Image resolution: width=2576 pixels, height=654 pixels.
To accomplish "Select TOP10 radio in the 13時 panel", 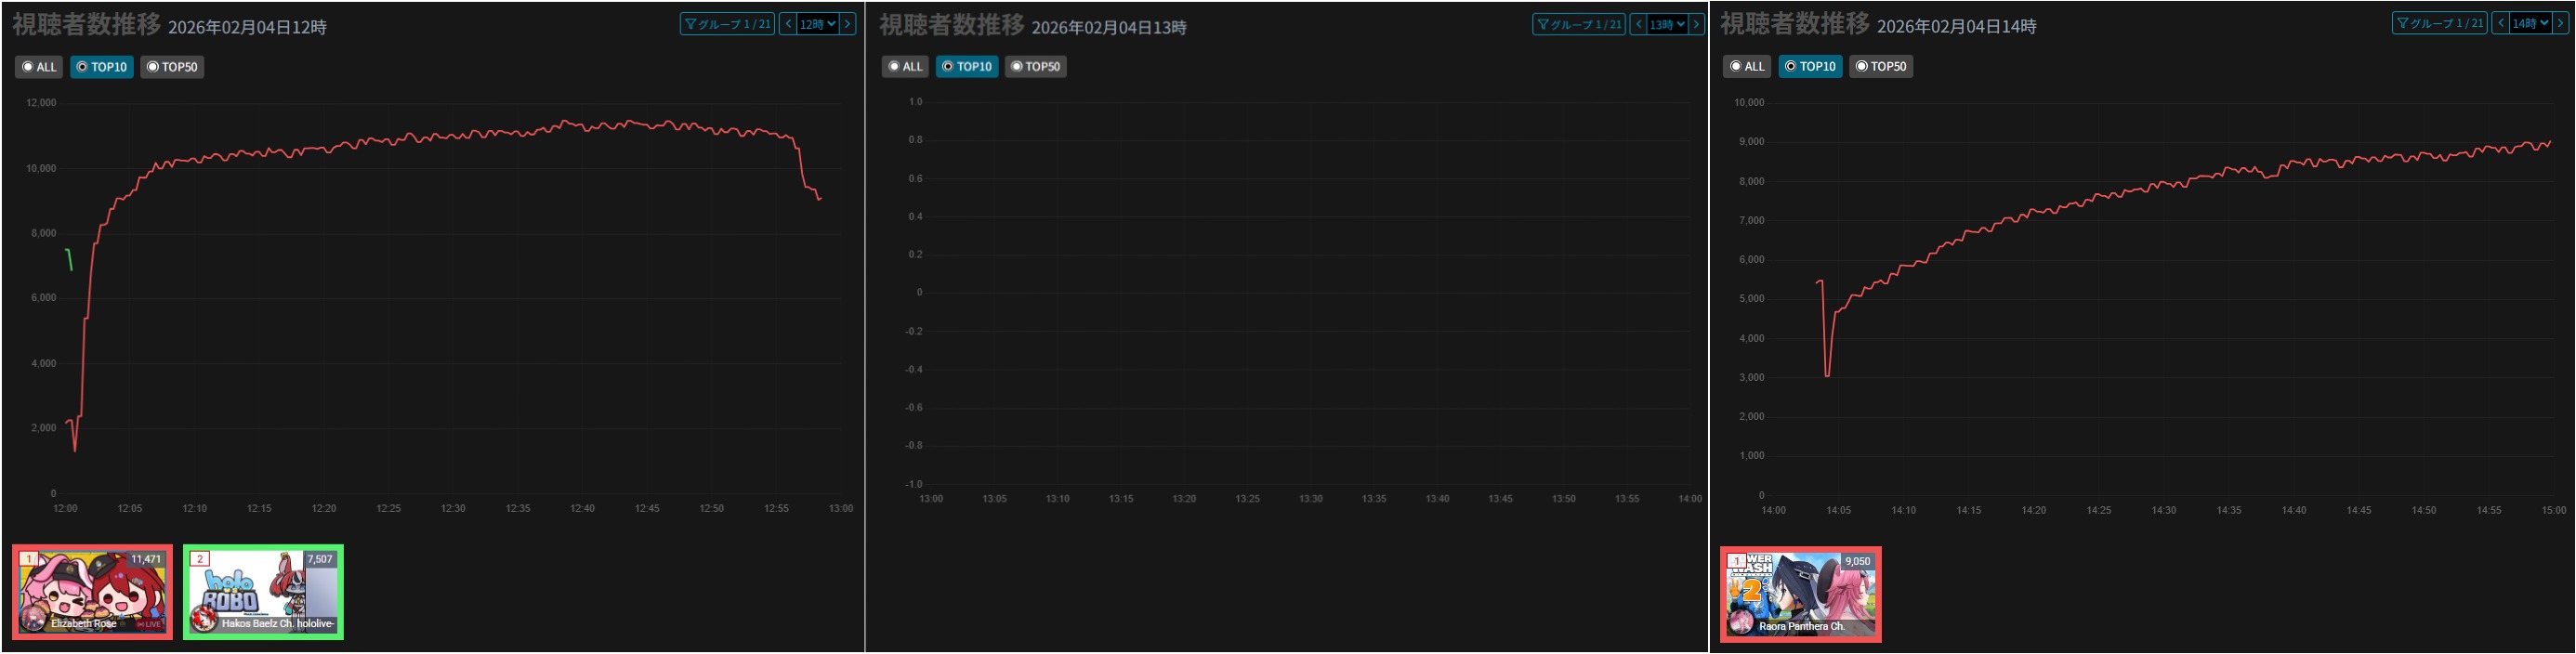I will [967, 67].
